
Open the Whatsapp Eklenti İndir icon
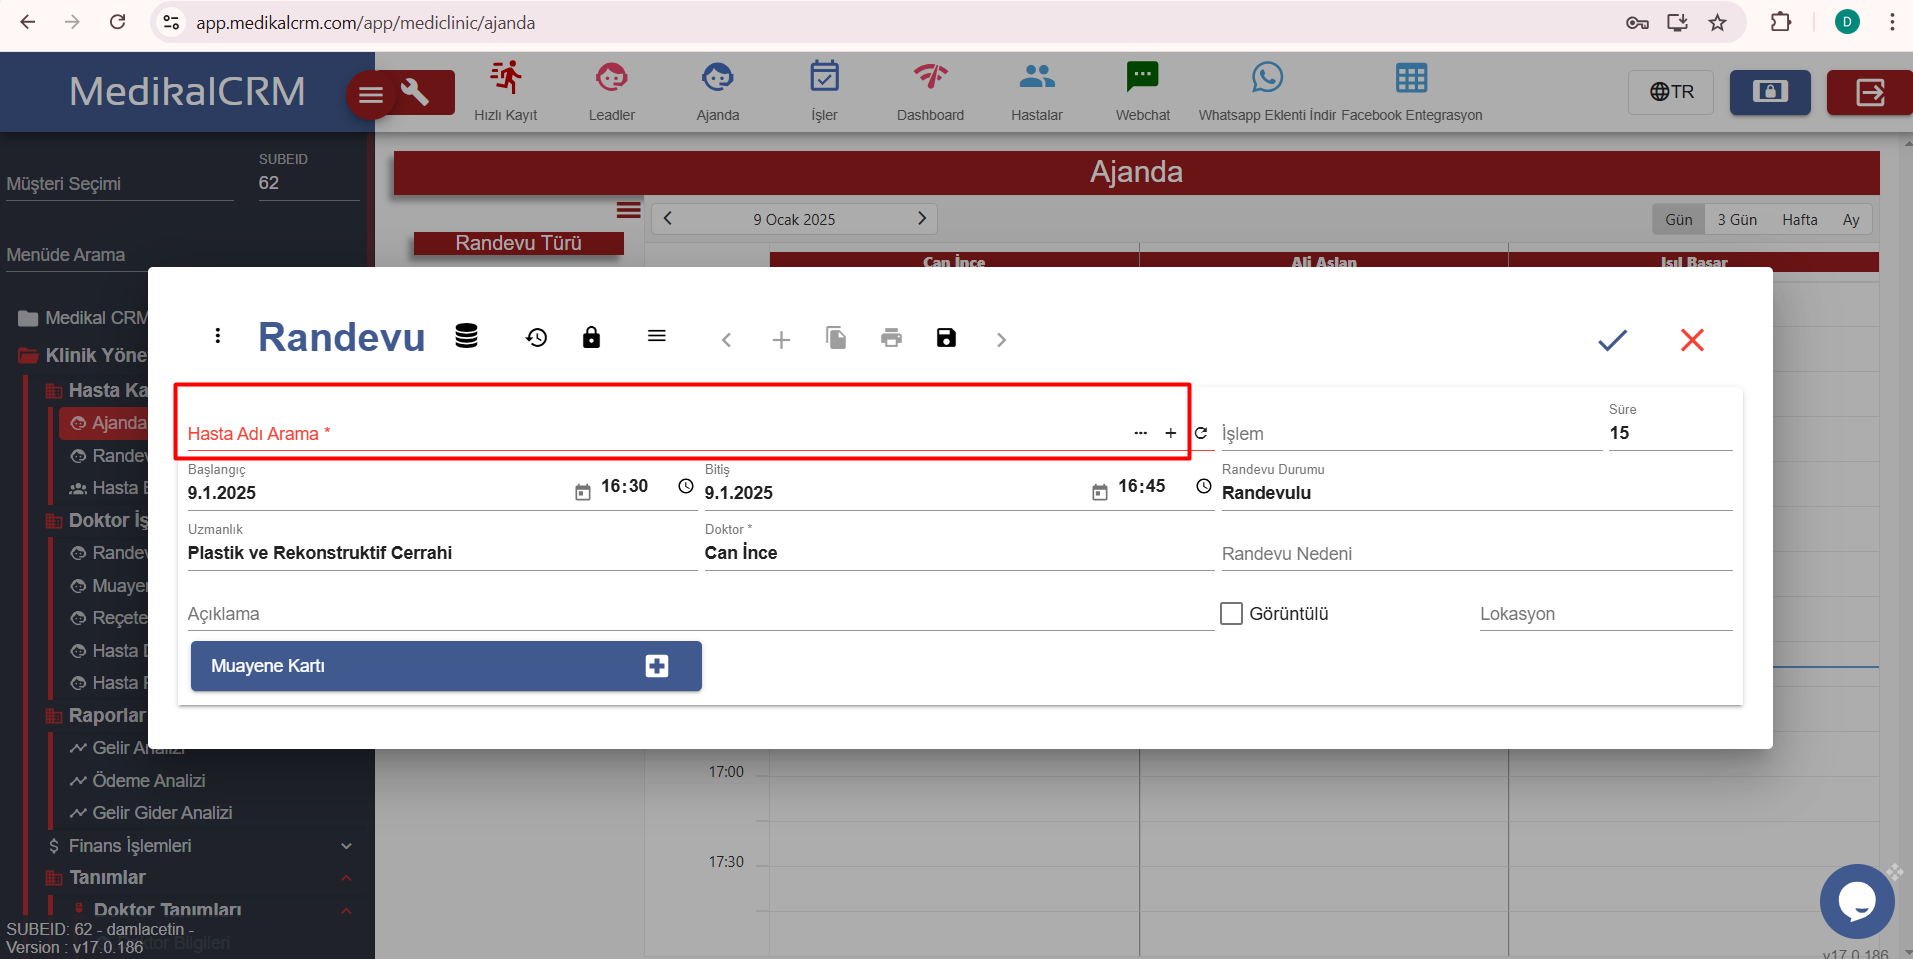(1267, 90)
